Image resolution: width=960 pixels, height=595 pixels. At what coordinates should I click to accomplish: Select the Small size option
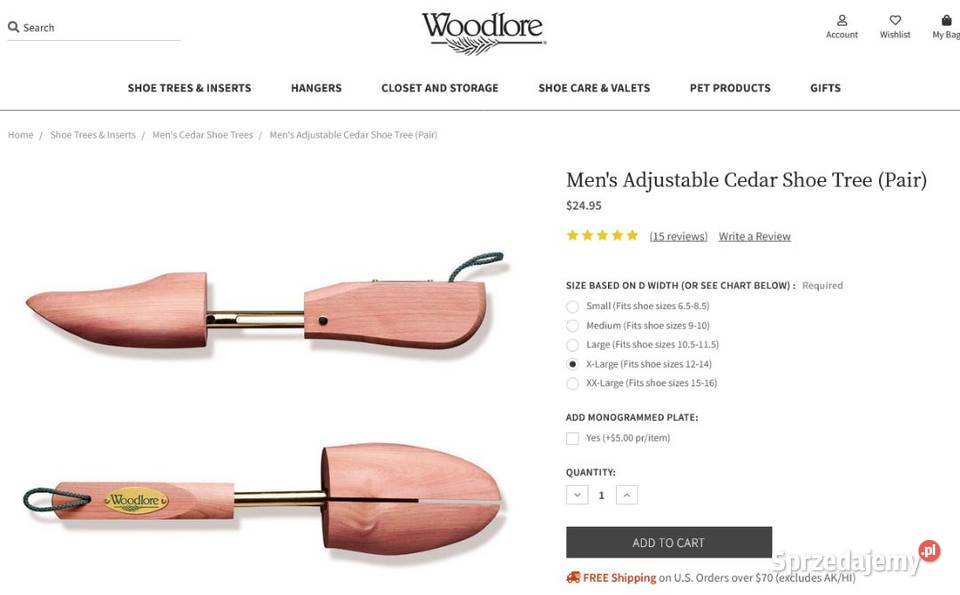pyautogui.click(x=573, y=306)
